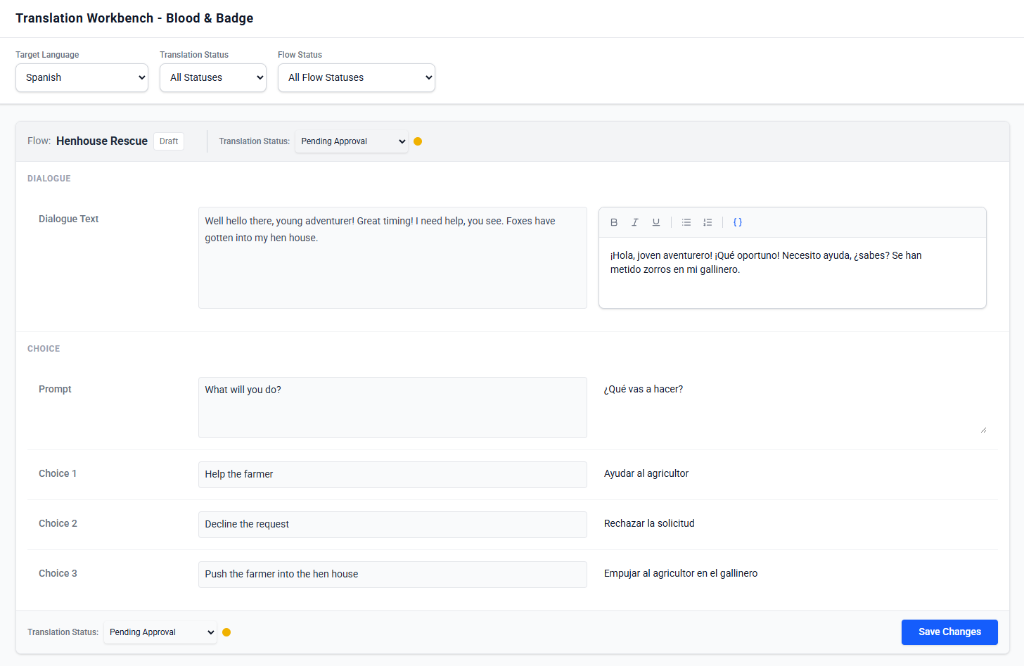1024x666 pixels.
Task: Click the curly braces variable icon
Action: [737, 222]
